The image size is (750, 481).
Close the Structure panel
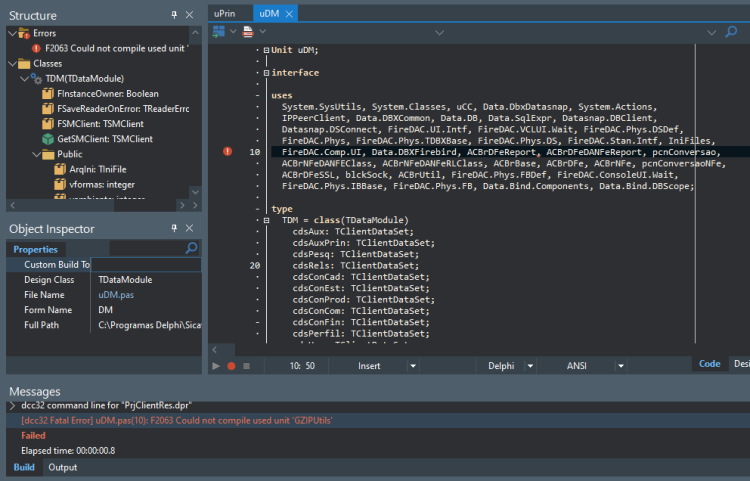click(189, 15)
